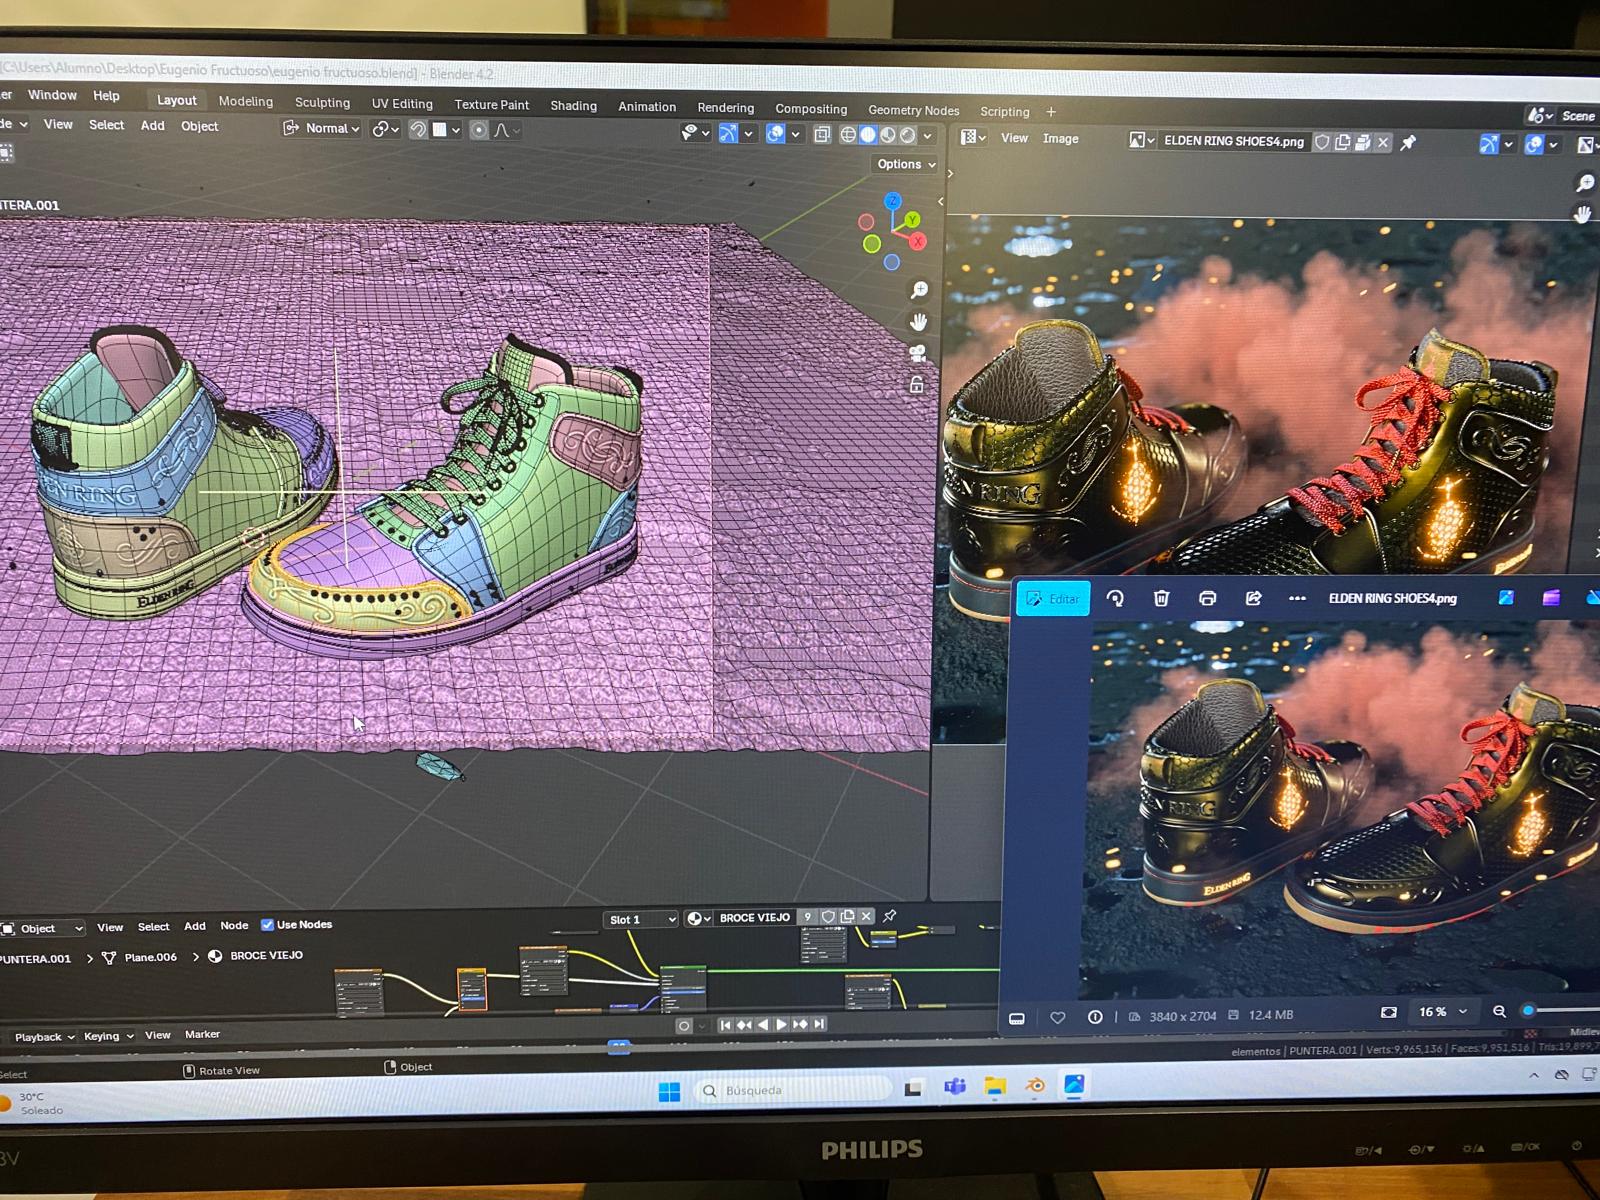Screen dimensions: 1600x1200
Task: Open Blender from the Windows taskbar
Action: coord(1035,1086)
